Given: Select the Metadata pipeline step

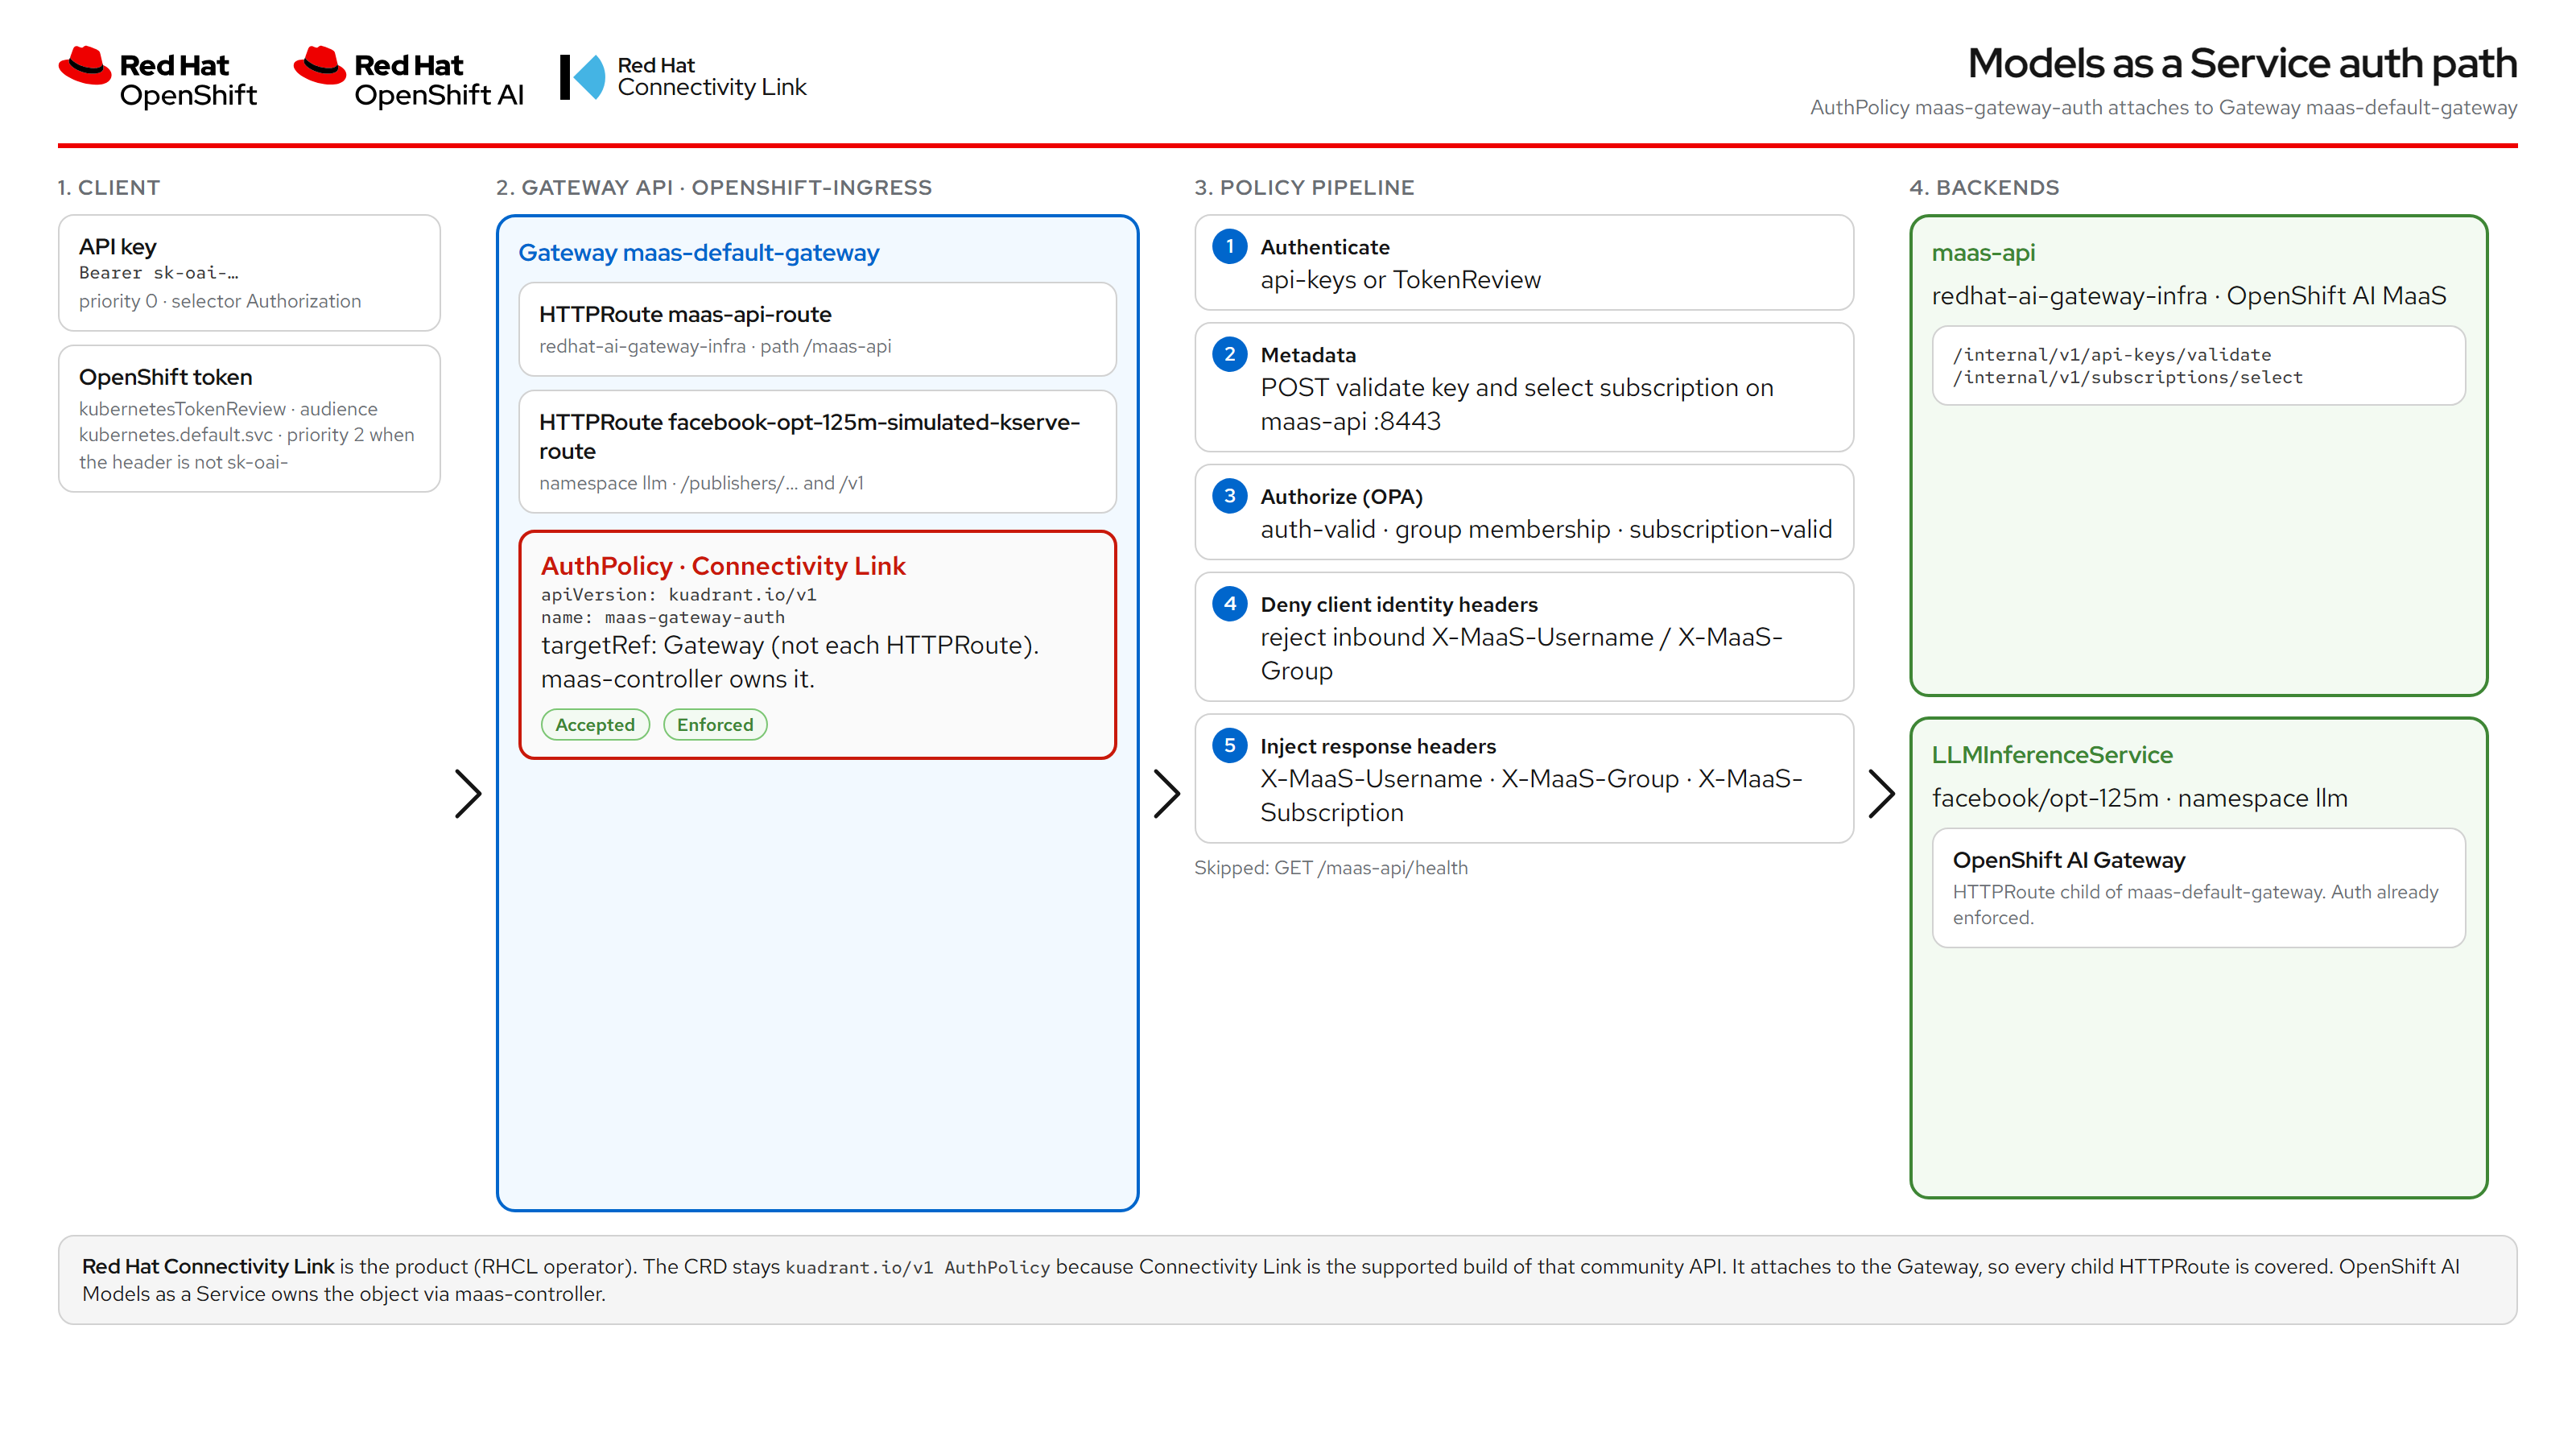Looking at the screenshot, I should coord(1524,387).
